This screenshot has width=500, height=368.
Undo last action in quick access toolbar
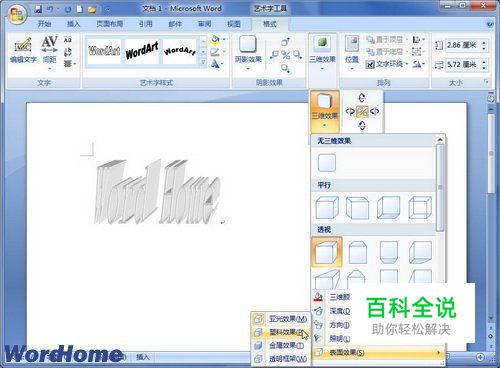pos(50,9)
